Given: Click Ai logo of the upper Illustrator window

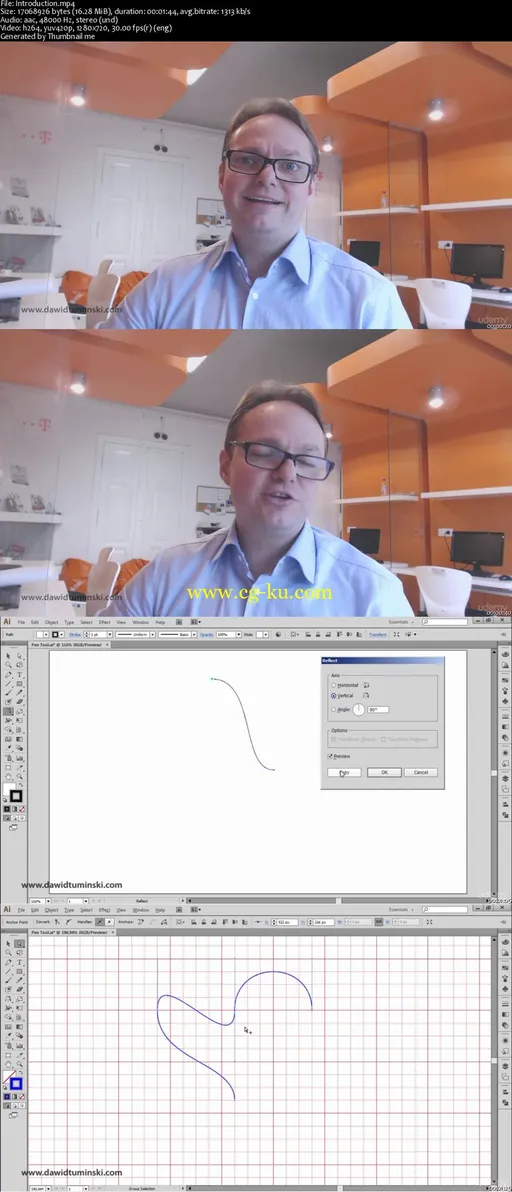Looking at the screenshot, I should (x=6, y=621).
